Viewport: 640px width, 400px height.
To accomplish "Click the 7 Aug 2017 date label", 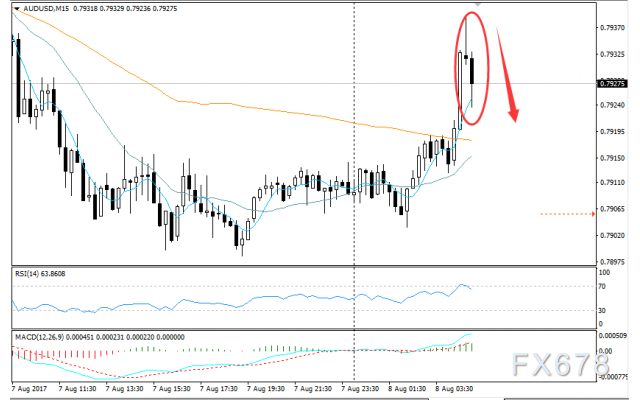I will pos(29,389).
